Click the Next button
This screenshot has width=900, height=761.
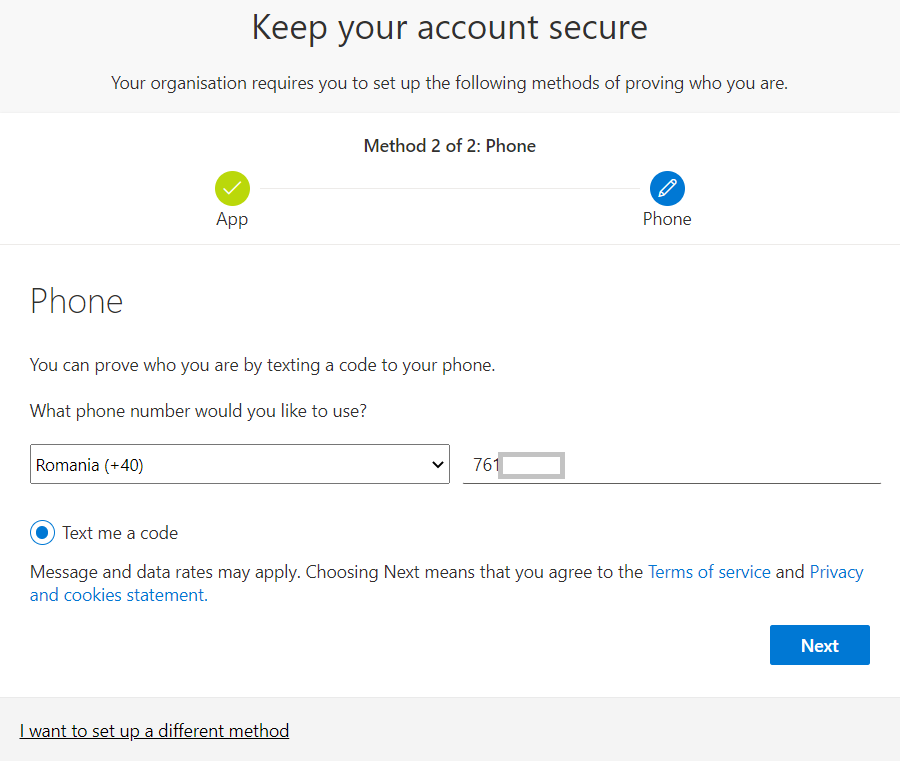point(820,645)
